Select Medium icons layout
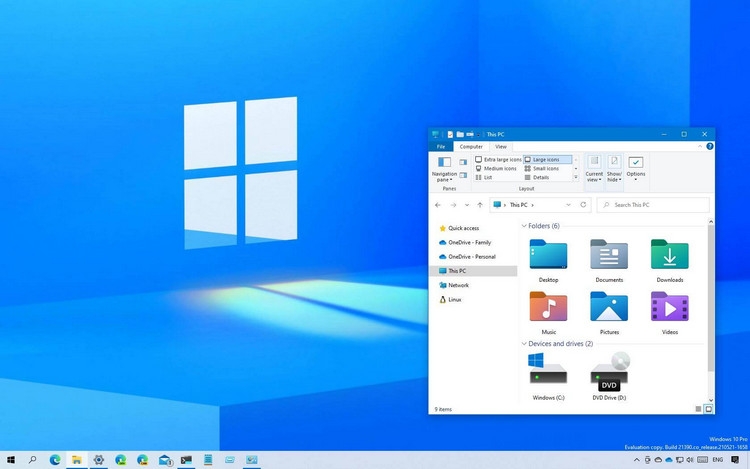 click(x=496, y=168)
